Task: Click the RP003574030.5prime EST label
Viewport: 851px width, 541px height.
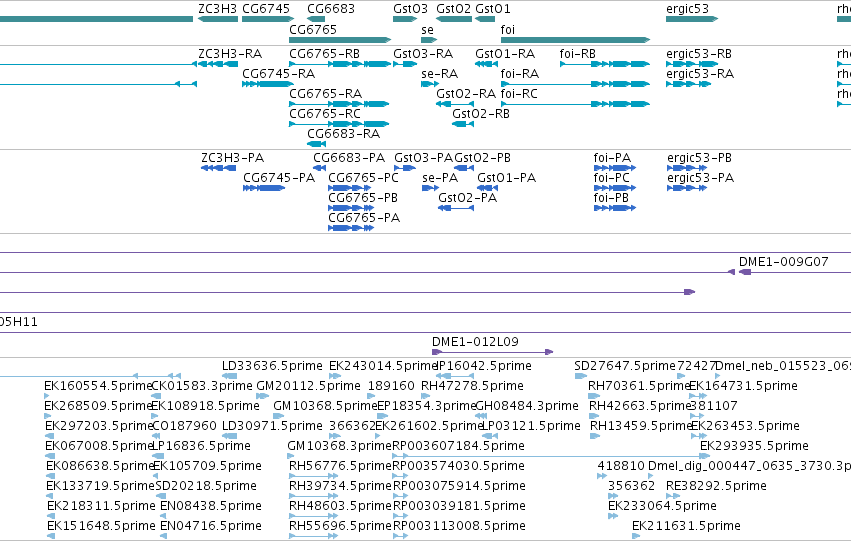Action: point(459,467)
